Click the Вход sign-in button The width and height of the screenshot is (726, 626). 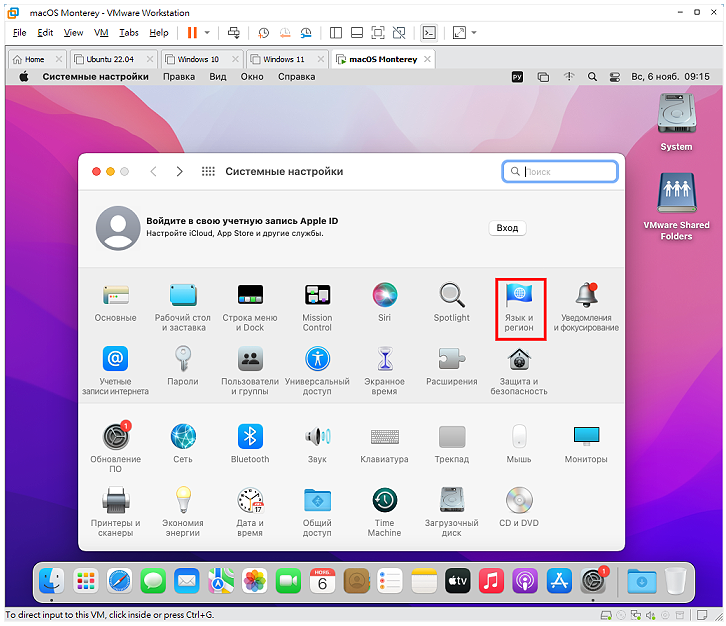[x=507, y=228]
